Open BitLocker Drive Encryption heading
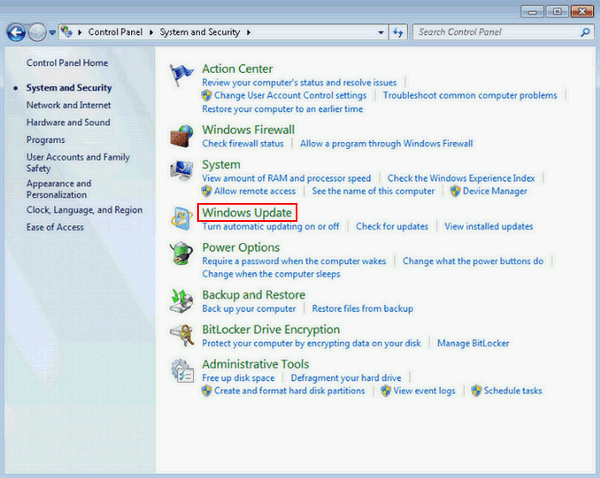The image size is (600, 478). click(x=271, y=330)
